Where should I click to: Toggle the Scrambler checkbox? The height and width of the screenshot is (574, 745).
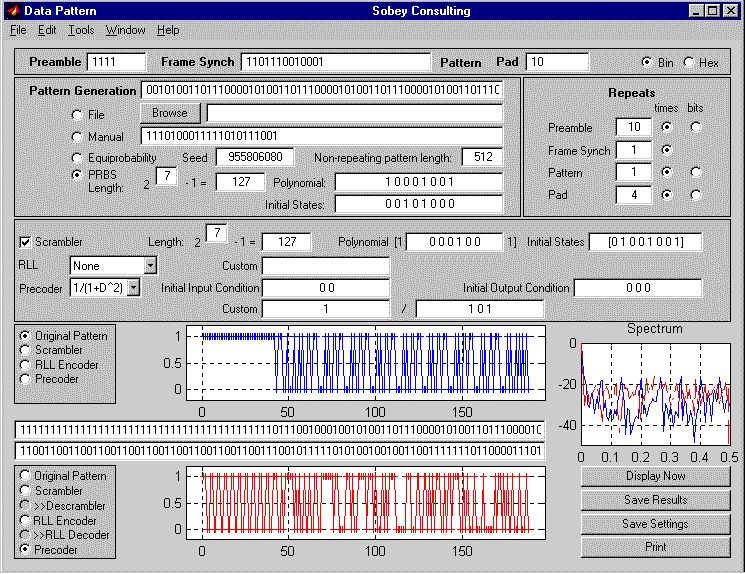[x=25, y=242]
